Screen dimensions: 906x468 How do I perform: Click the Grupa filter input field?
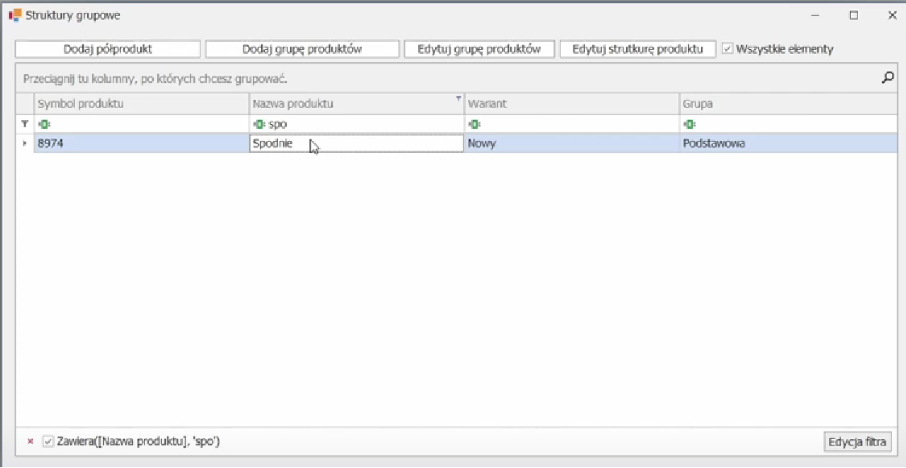790,124
